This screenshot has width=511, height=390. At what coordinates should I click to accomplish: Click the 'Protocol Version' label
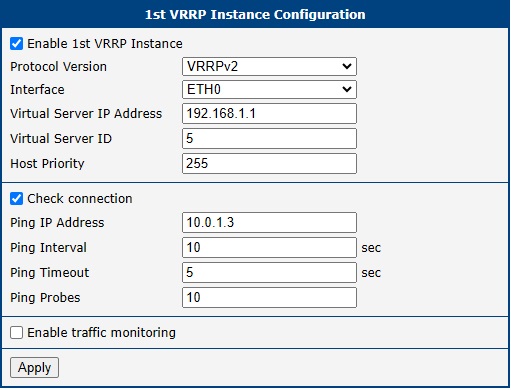coord(58,67)
